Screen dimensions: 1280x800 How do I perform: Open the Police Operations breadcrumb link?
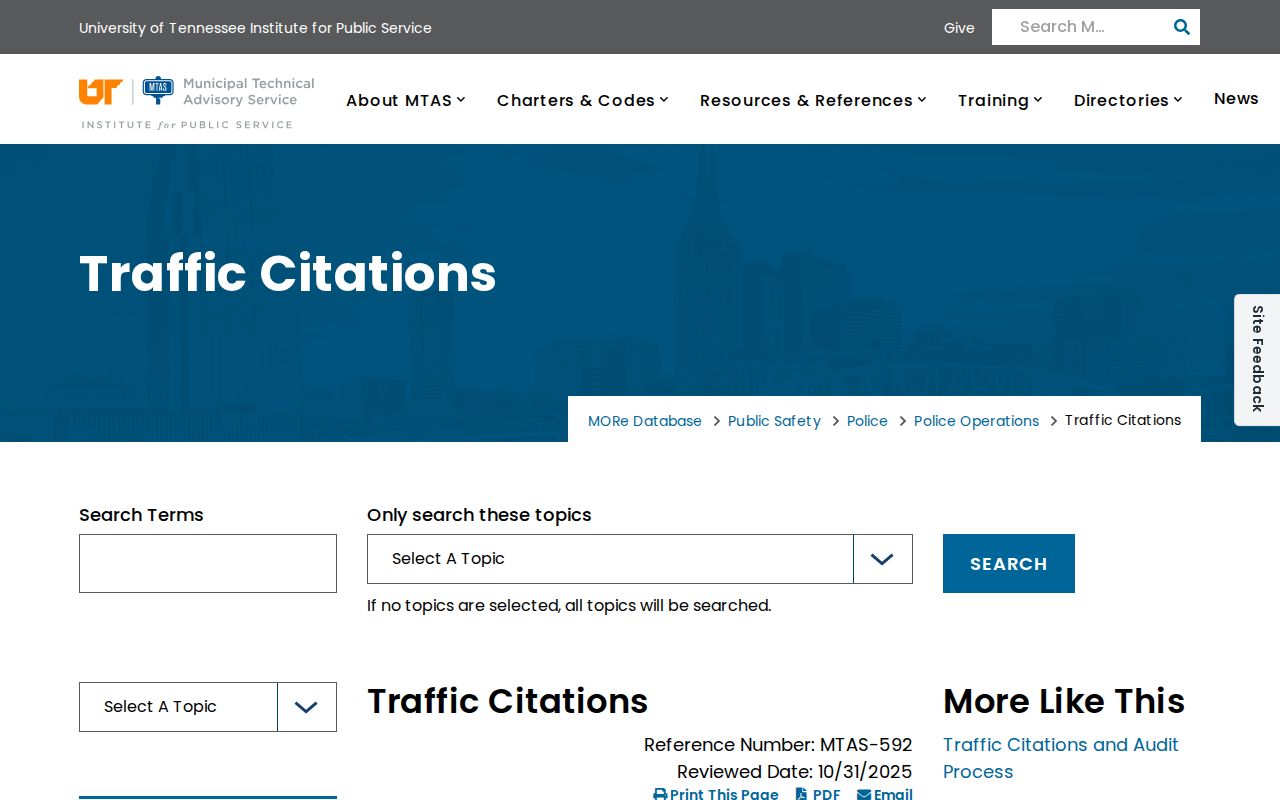[x=976, y=421]
